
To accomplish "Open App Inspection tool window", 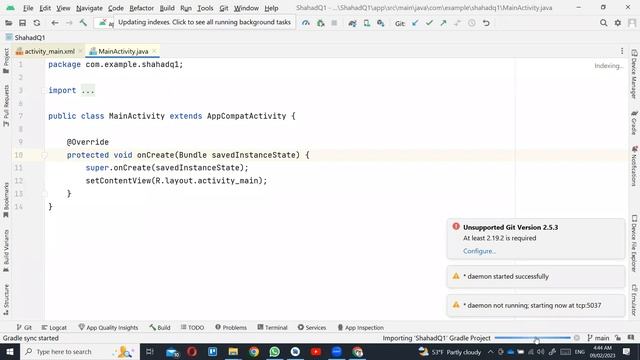I will 360,327.
